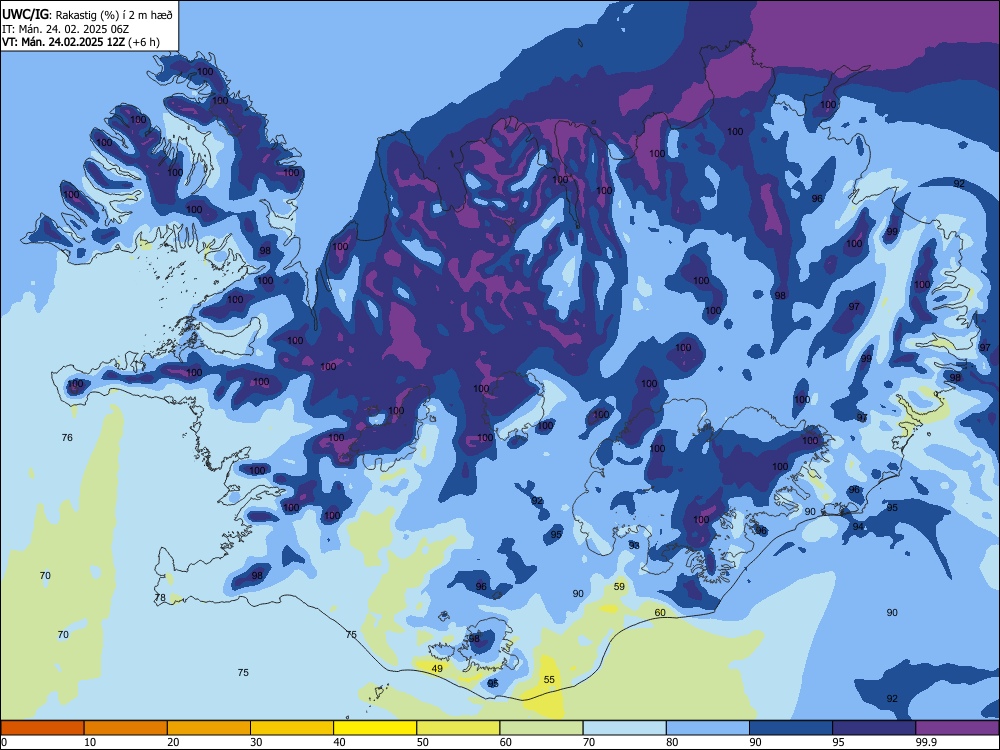The height and width of the screenshot is (750, 1000).
Task: Click the '99.9' legend scale label
Action: (x=926, y=742)
